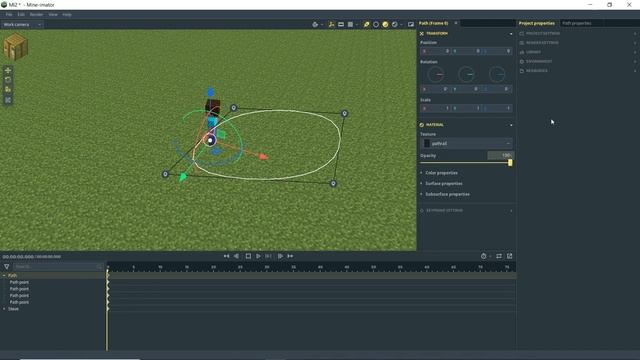Open the File menu
Viewport: 640px width, 360px height.
[9, 14]
